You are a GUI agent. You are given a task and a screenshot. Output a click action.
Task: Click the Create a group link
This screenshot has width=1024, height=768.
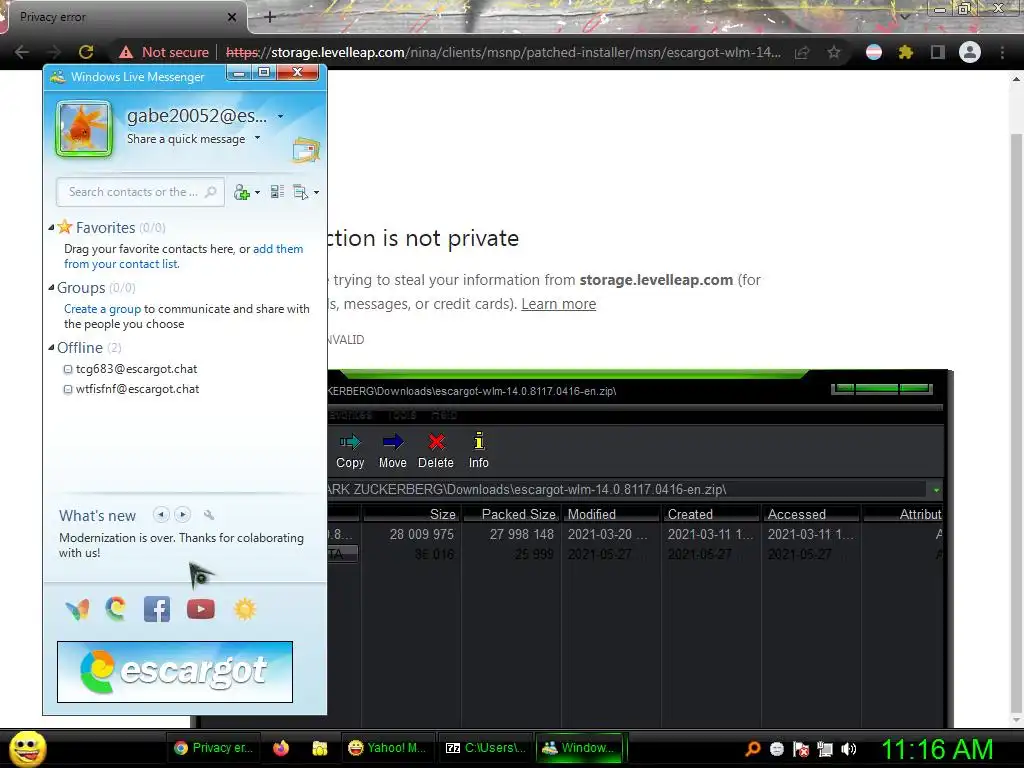(103, 309)
